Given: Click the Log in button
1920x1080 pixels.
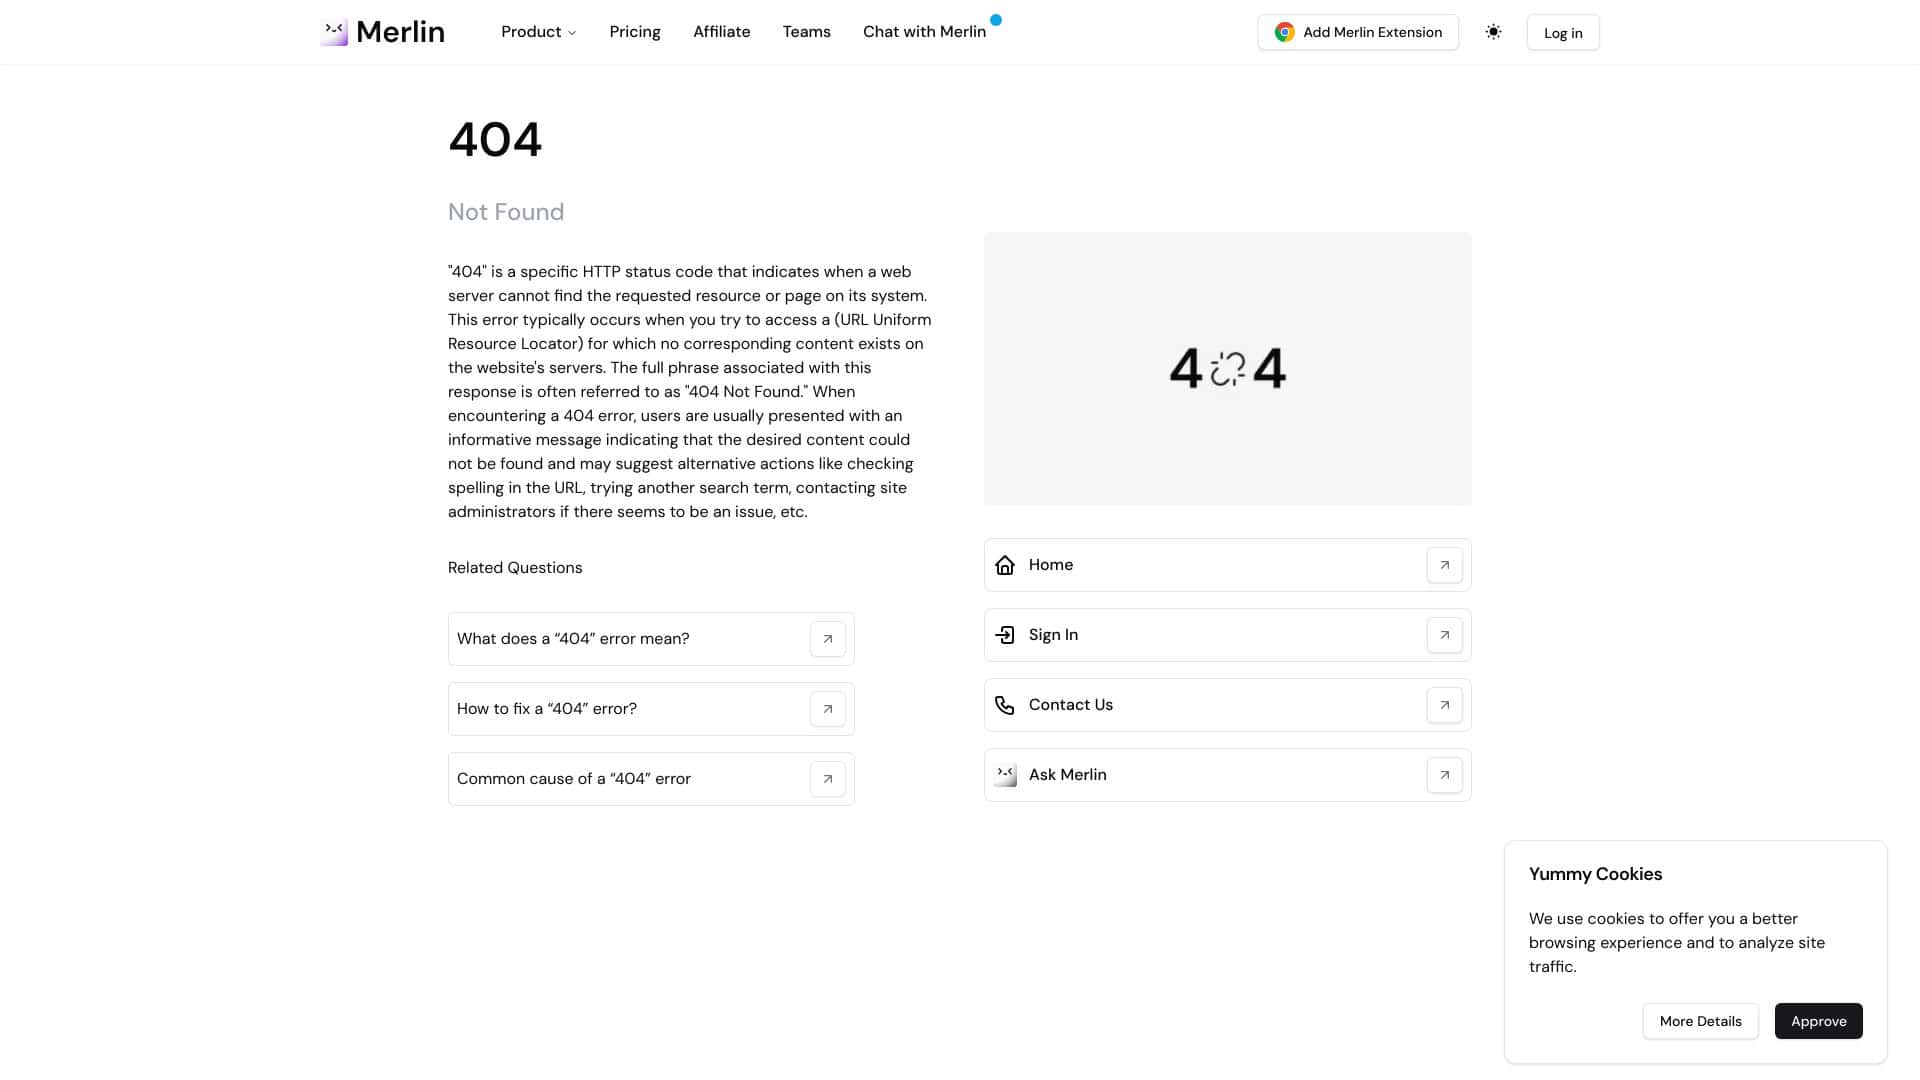Looking at the screenshot, I should [x=1562, y=32].
